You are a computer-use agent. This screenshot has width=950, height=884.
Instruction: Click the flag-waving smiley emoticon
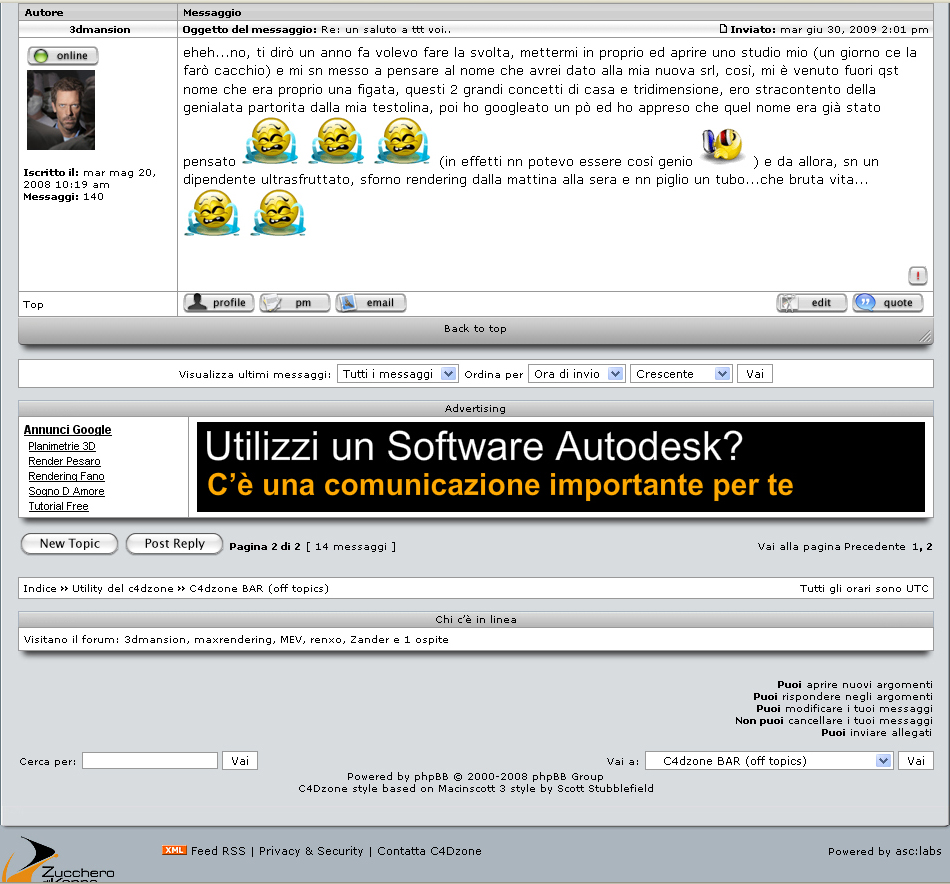tap(722, 145)
